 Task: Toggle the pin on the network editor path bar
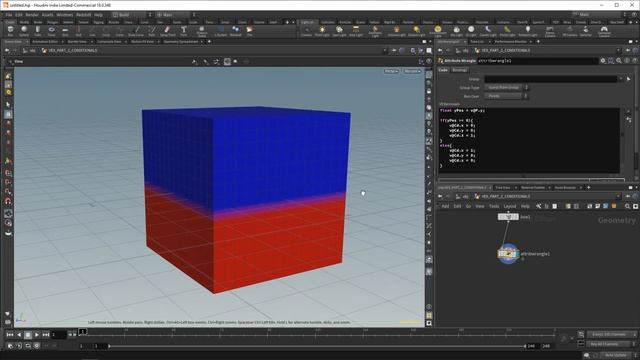[628, 197]
